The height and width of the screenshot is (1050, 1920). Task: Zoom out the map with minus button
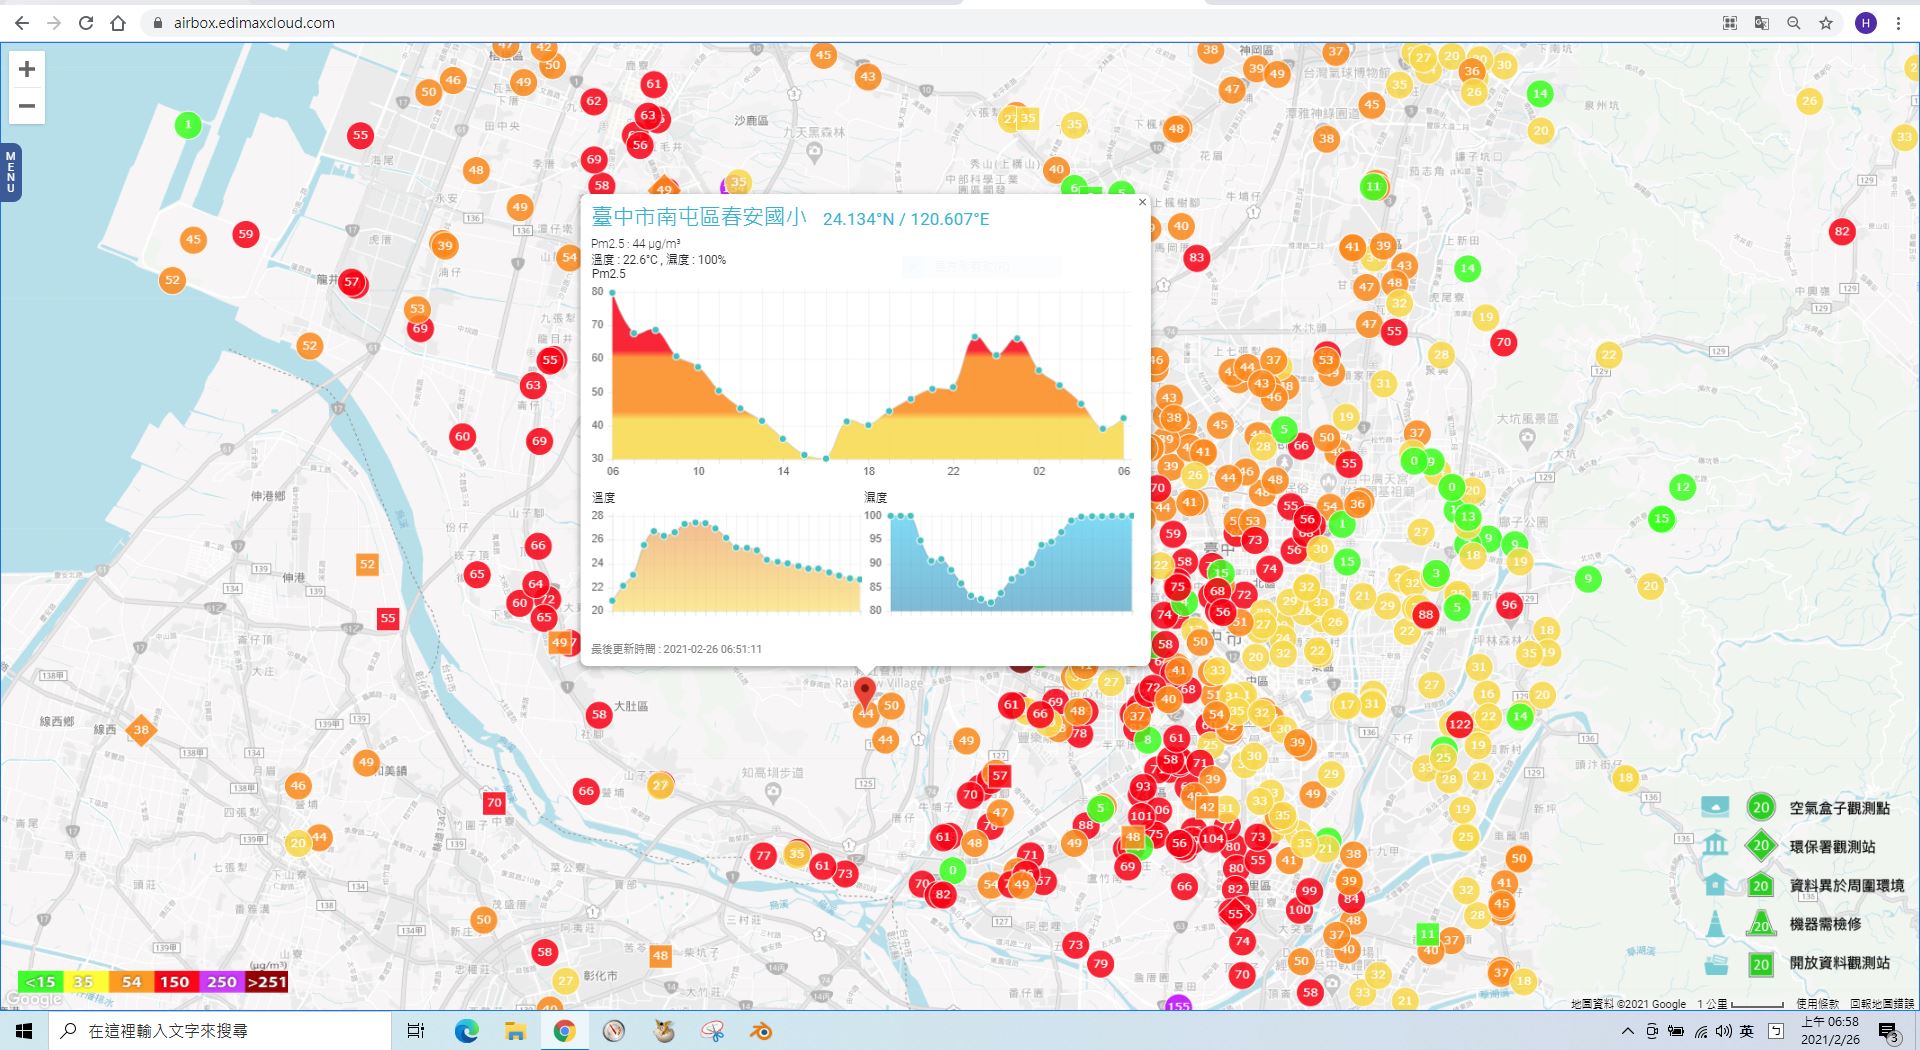click(x=27, y=105)
